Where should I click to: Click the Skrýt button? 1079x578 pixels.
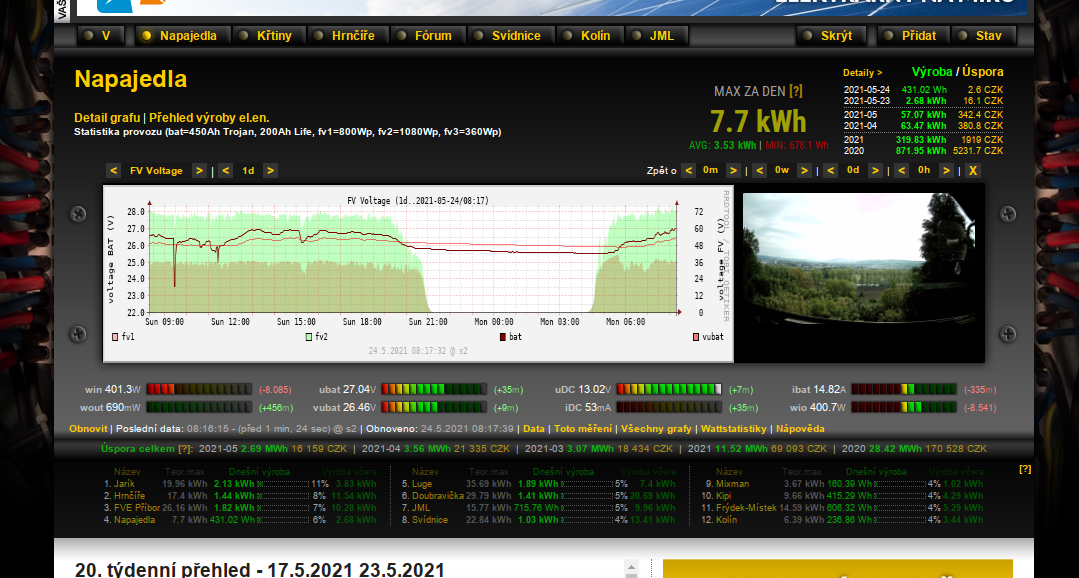coord(836,36)
